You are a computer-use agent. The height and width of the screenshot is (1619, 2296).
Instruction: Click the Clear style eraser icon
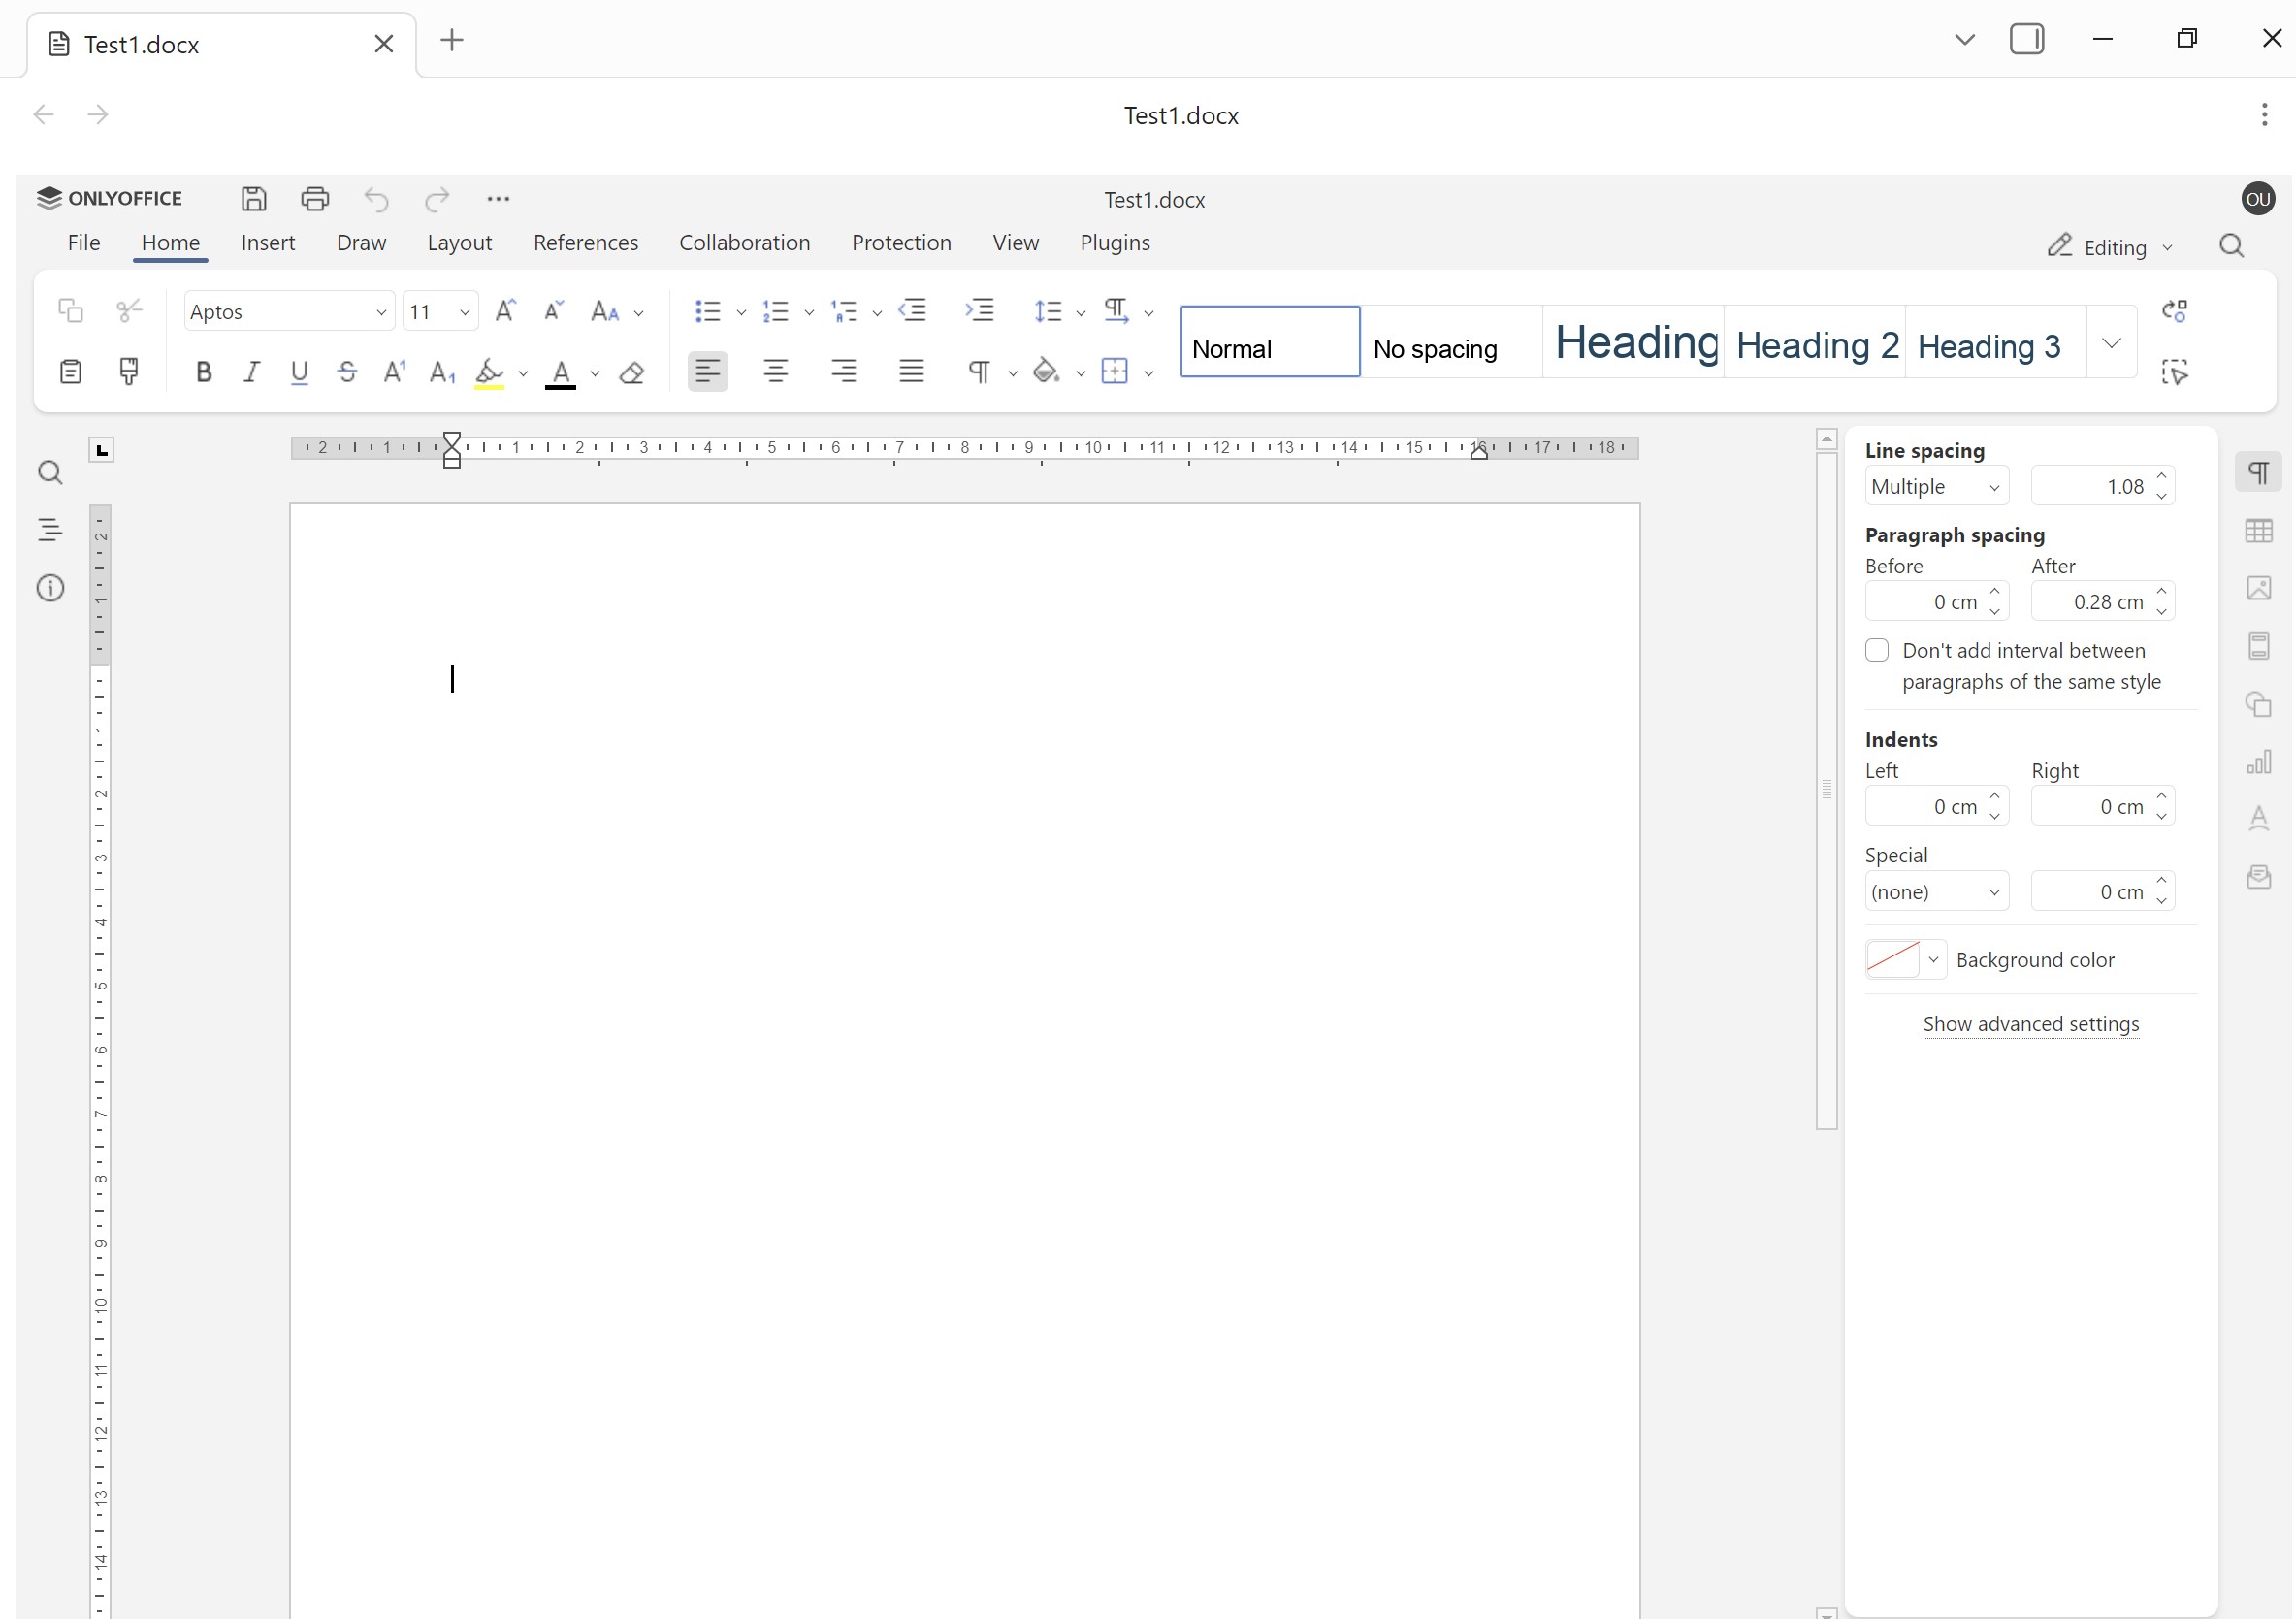[631, 373]
